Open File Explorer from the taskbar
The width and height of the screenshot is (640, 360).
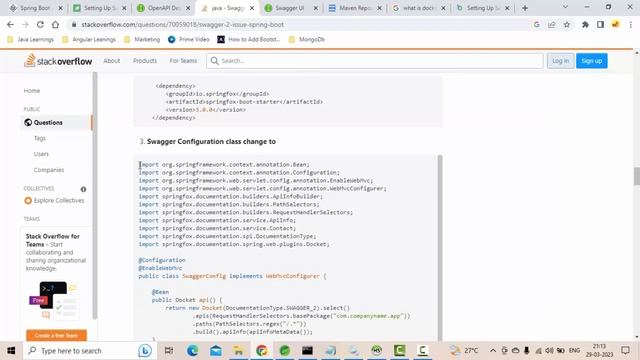[x=238, y=351]
